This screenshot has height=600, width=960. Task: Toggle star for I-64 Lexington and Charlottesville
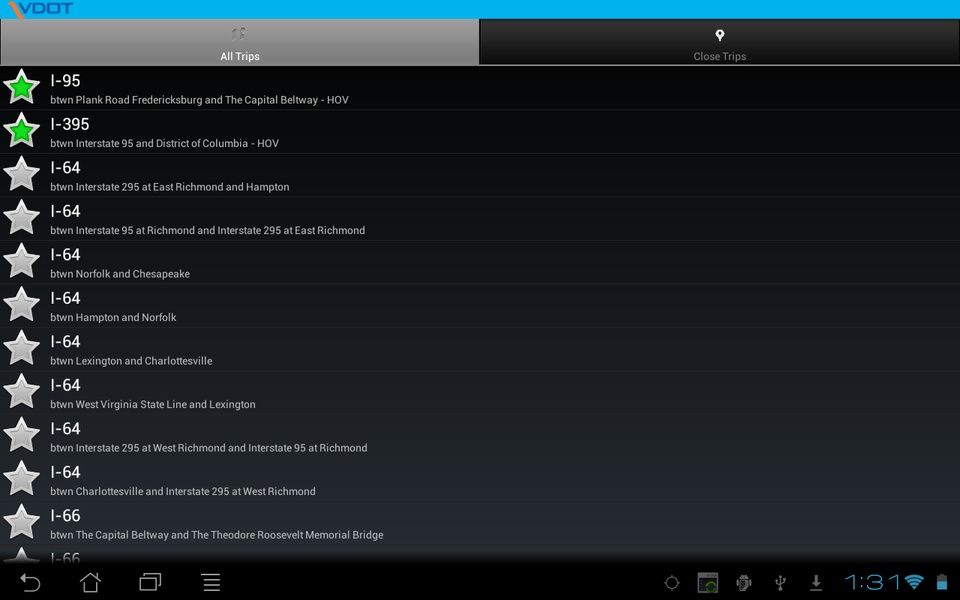(x=21, y=347)
